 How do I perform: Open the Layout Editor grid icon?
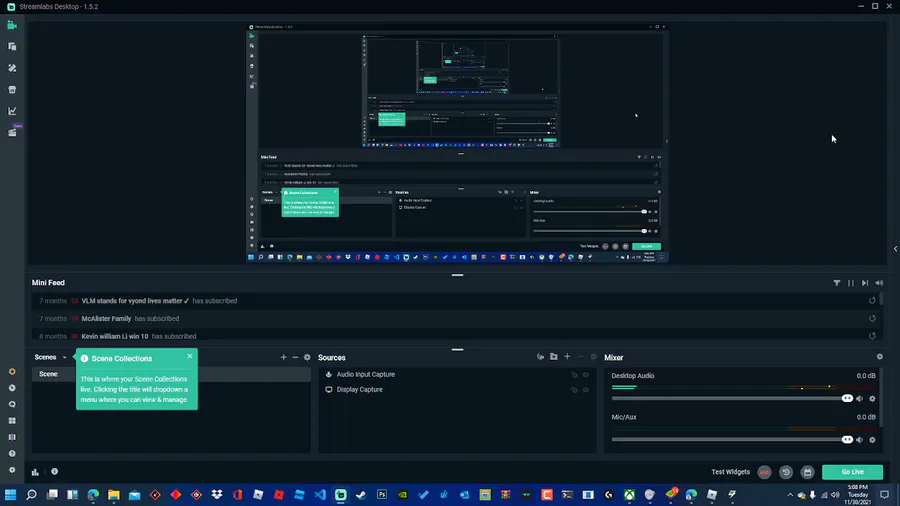tap(12, 421)
